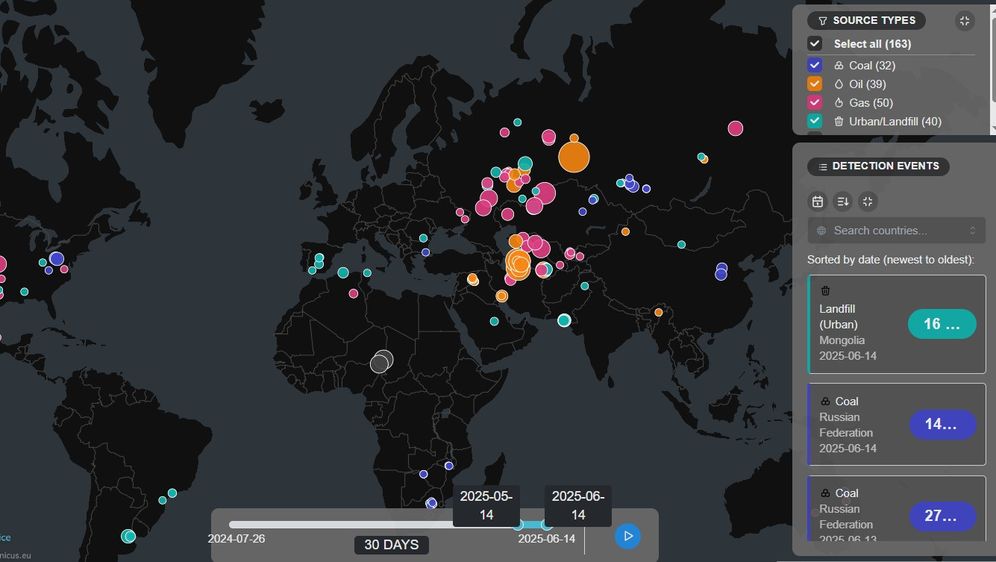Viewport: 996px width, 562px height.
Task: Click the blue coal marker in eastern China
Action: 721,274
